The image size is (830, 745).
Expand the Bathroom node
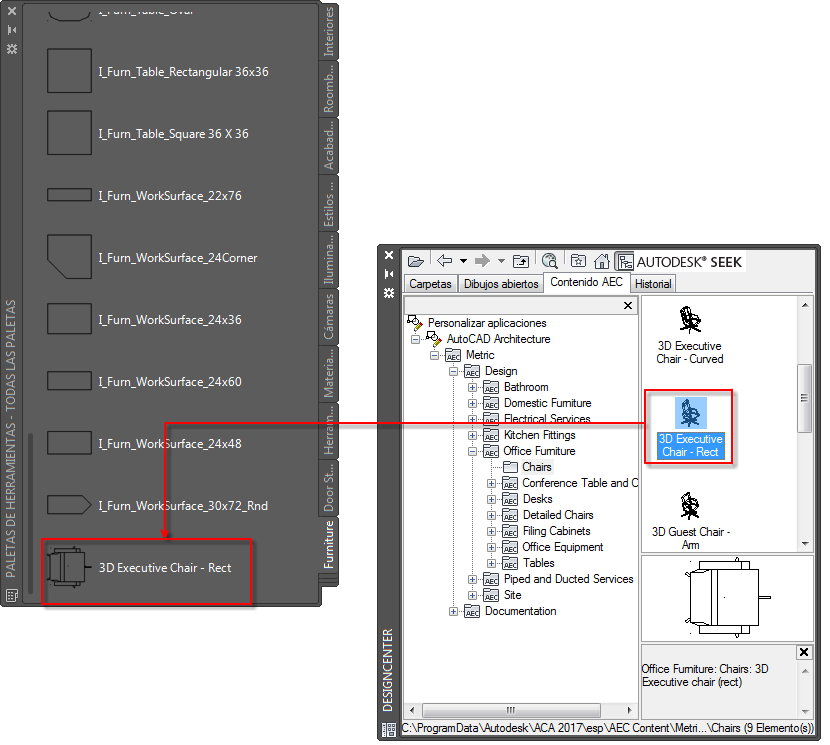472,387
